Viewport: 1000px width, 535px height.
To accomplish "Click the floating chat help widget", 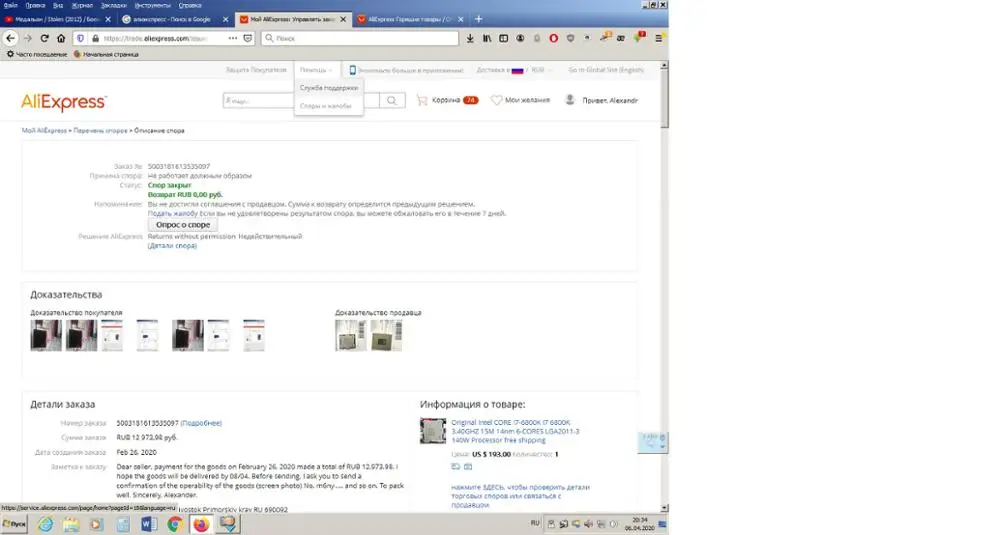I will tap(652, 442).
